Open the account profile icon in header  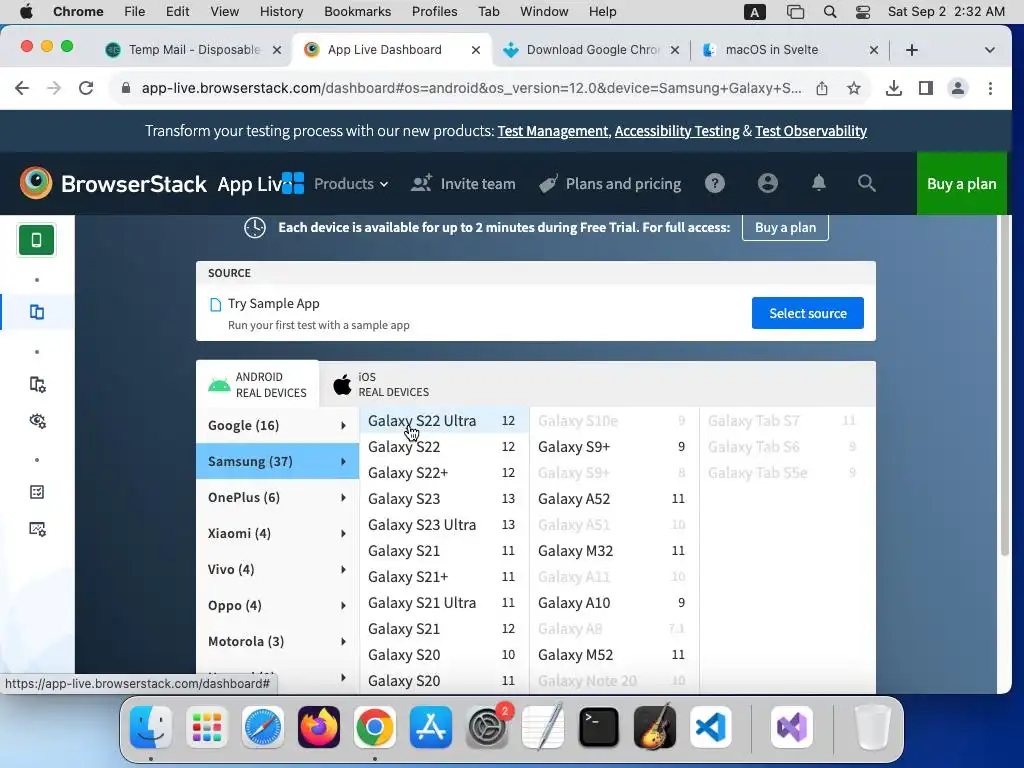point(767,184)
